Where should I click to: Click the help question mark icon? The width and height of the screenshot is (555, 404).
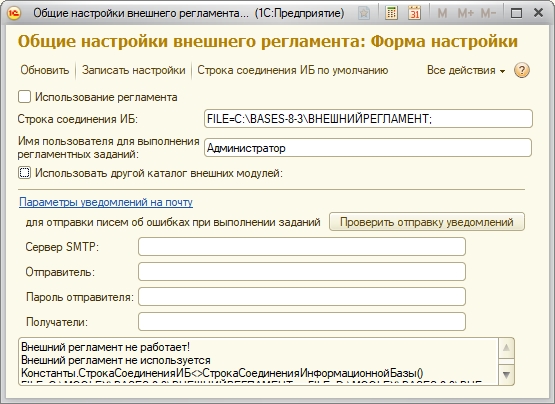click(x=522, y=70)
